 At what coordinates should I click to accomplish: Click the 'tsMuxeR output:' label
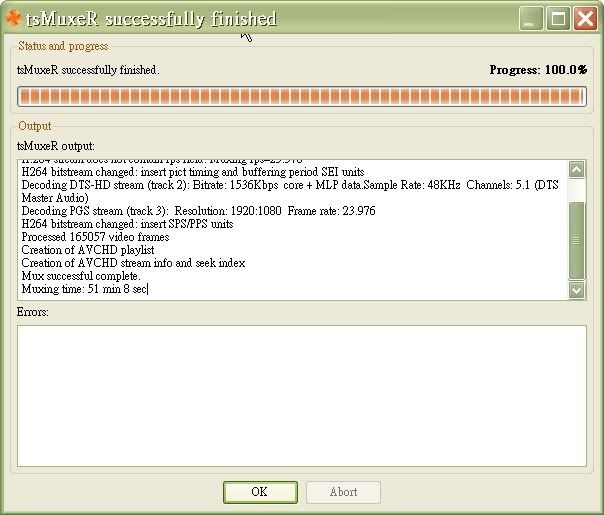point(56,146)
